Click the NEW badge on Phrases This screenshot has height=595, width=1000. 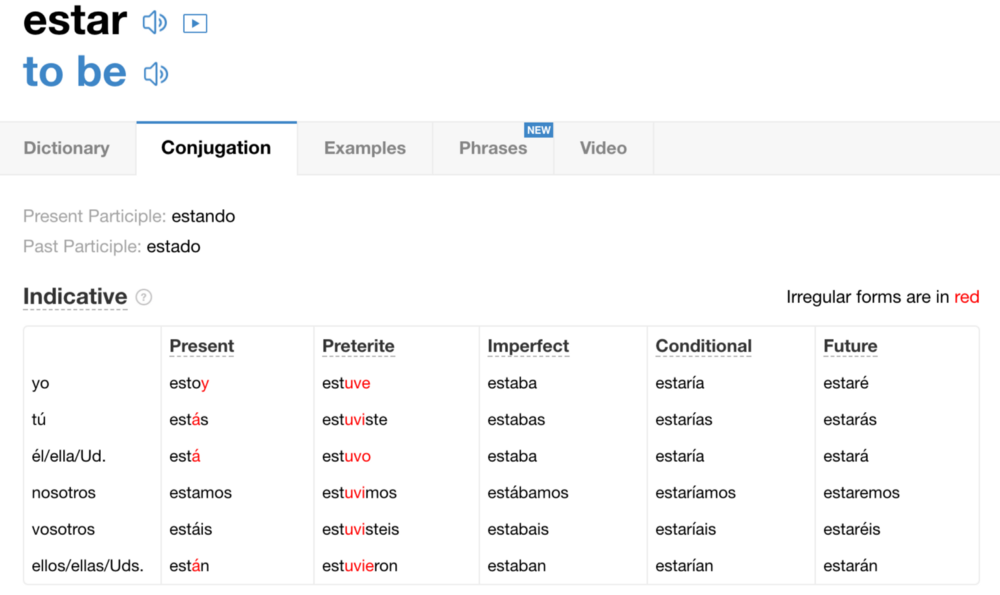pos(539,130)
